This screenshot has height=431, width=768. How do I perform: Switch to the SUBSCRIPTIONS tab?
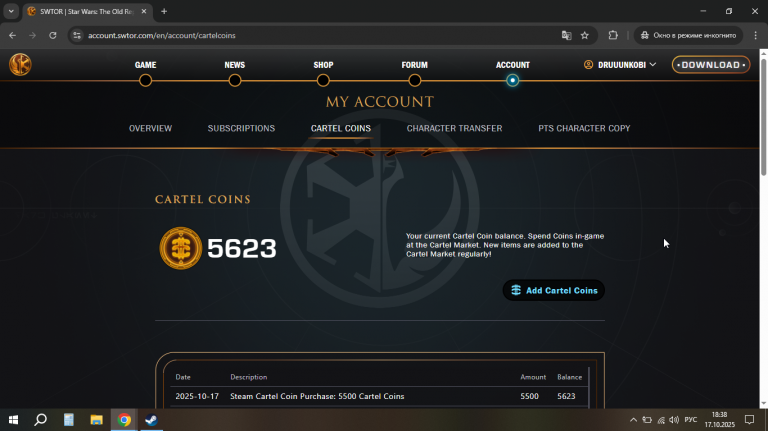[241, 128]
